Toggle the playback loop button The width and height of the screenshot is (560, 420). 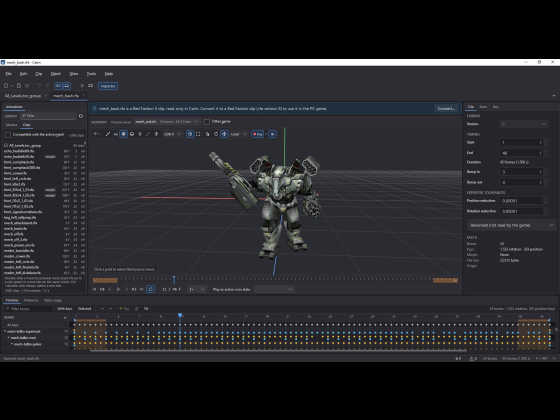point(151,289)
